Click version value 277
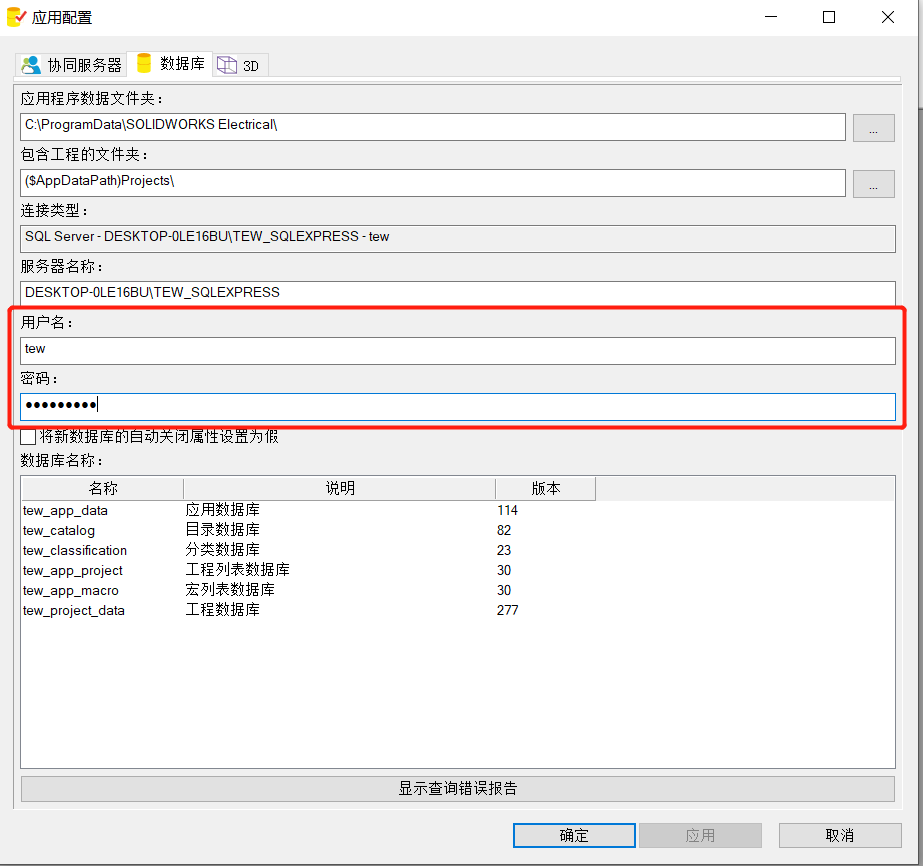 point(507,610)
